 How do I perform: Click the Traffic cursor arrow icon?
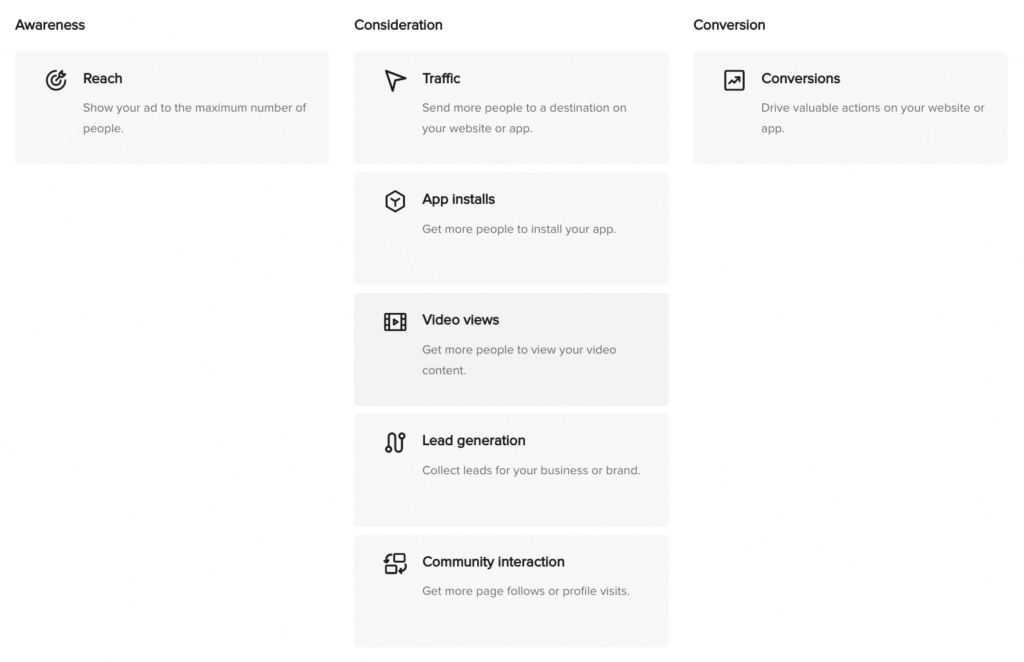(395, 80)
